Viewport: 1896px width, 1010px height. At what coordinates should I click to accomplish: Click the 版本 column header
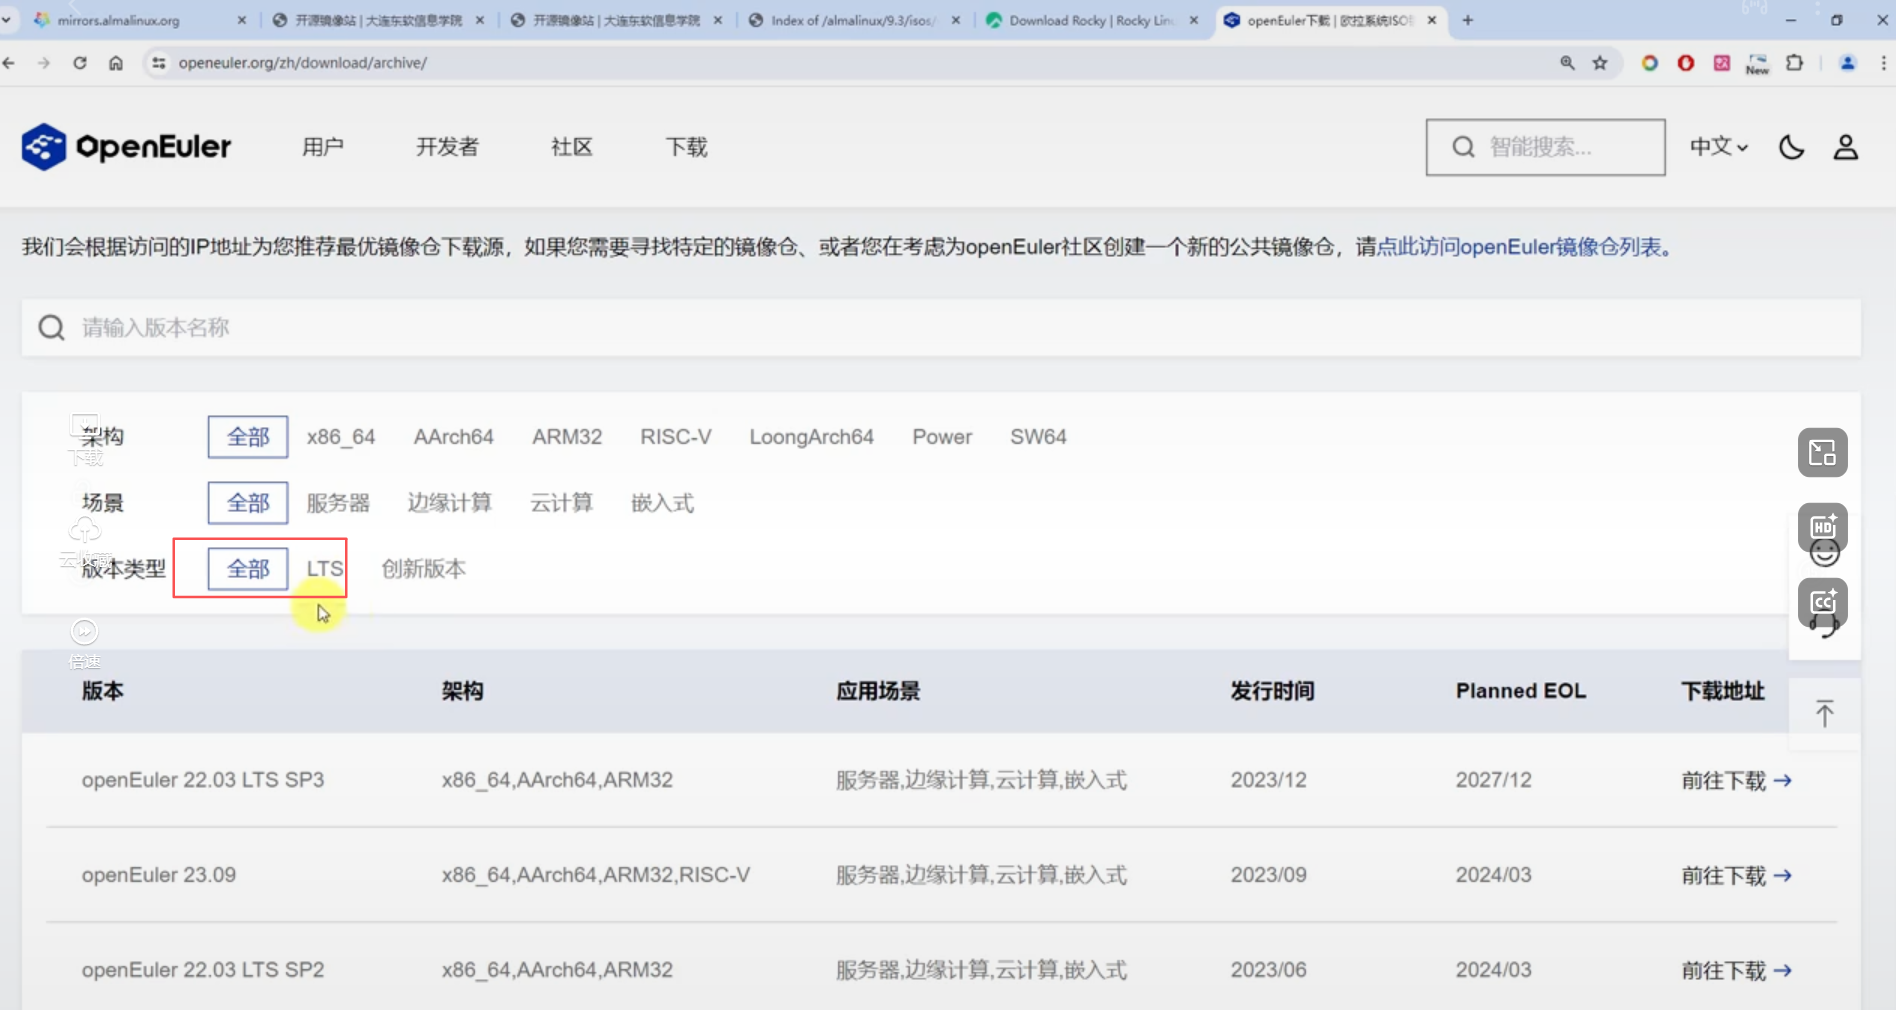pyautogui.click(x=103, y=691)
